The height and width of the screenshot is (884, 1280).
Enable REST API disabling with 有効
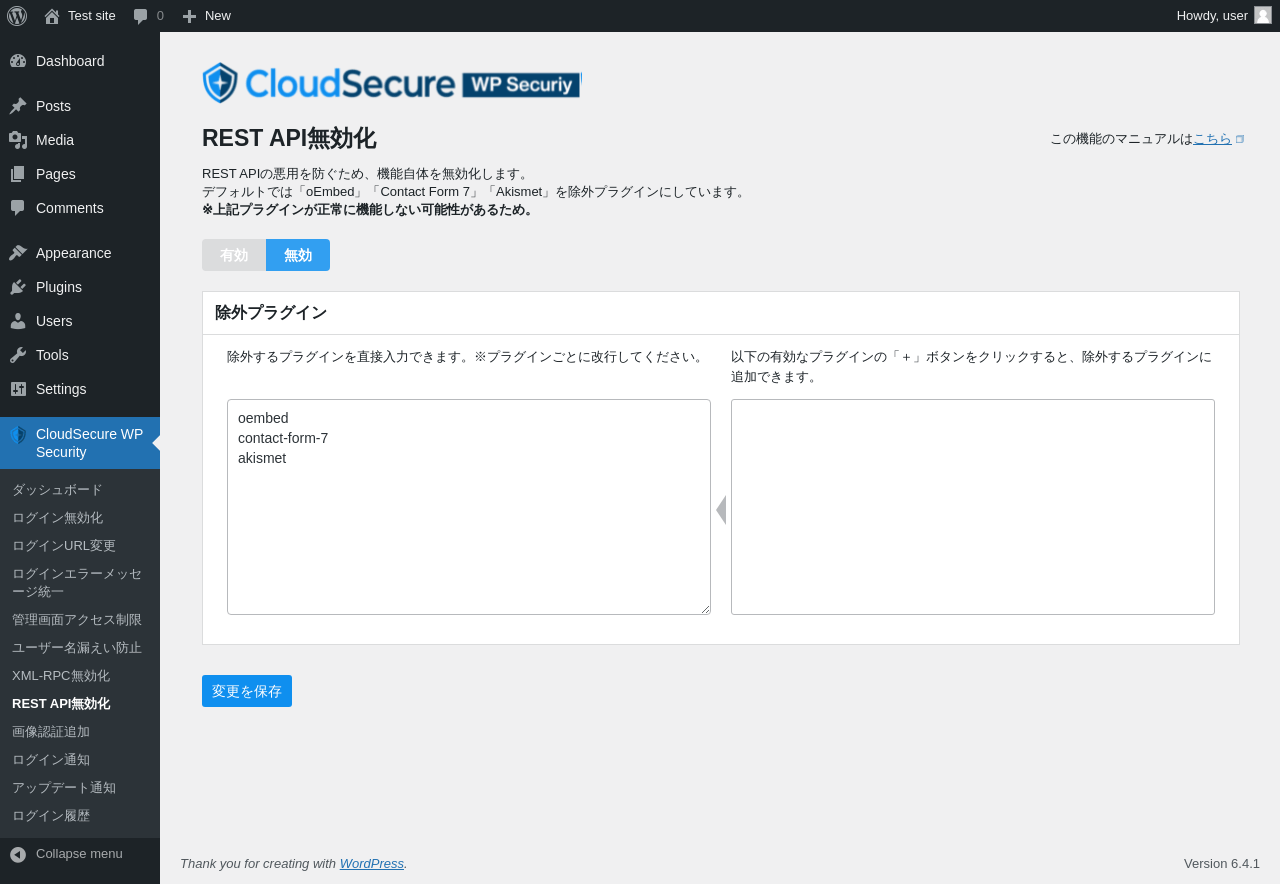coord(234,255)
